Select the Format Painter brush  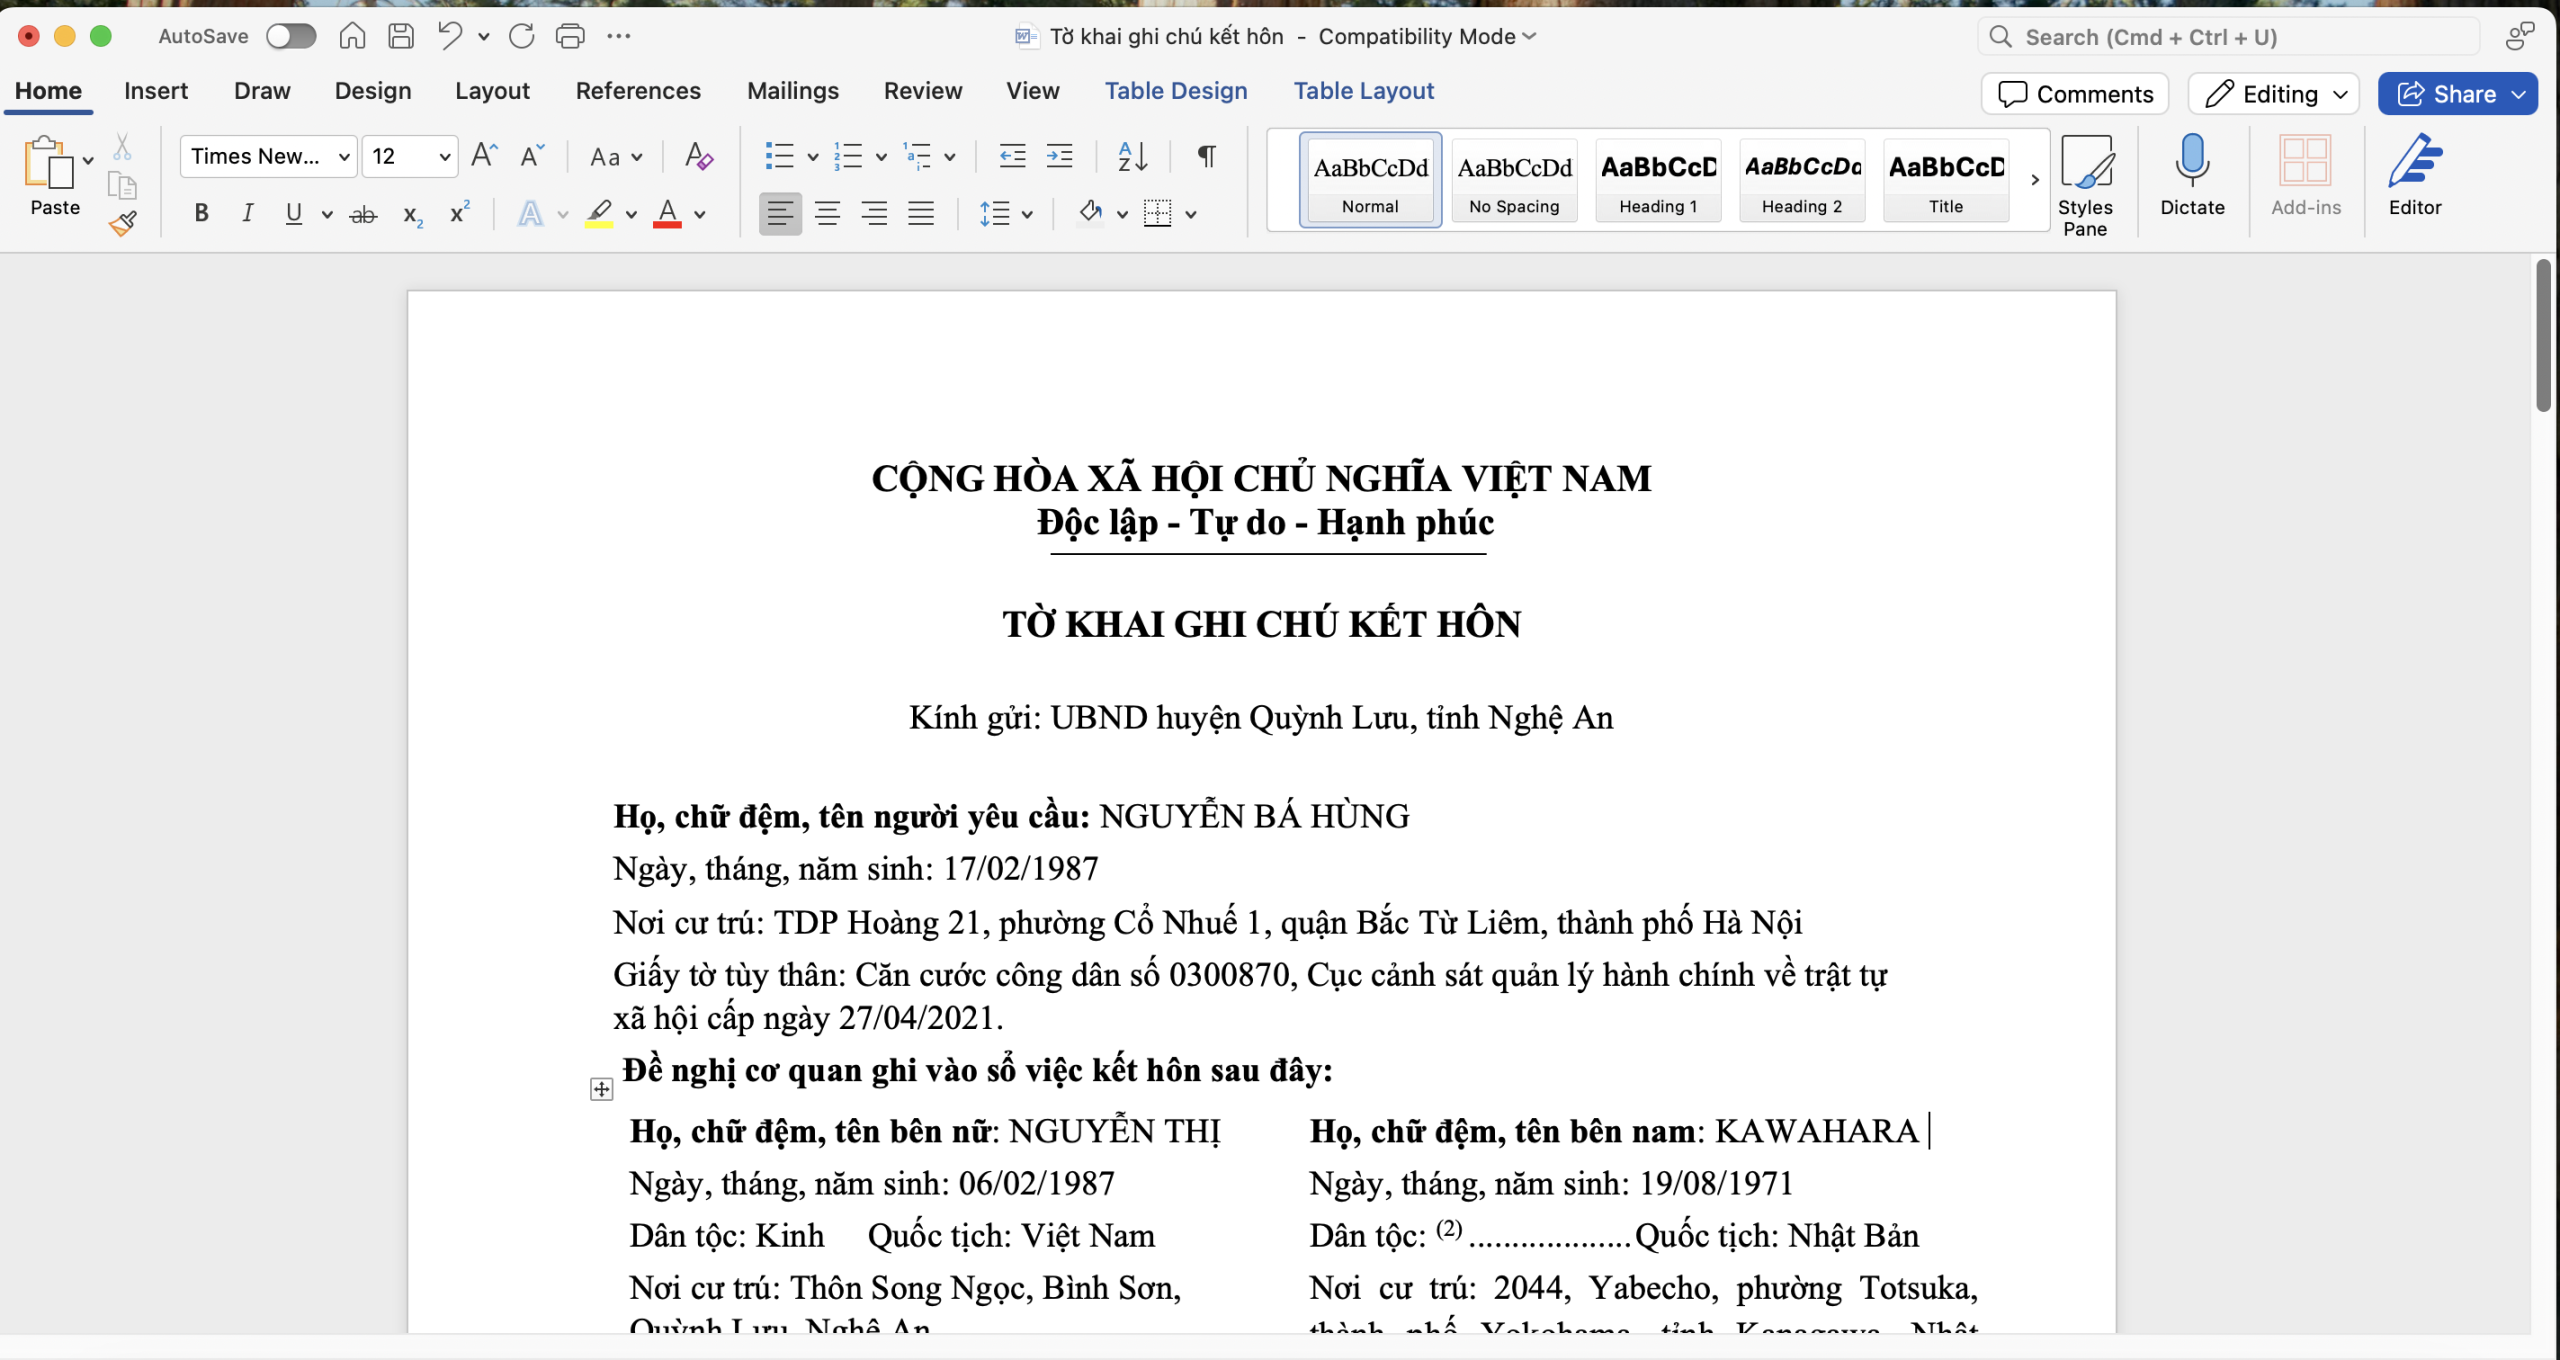click(122, 223)
